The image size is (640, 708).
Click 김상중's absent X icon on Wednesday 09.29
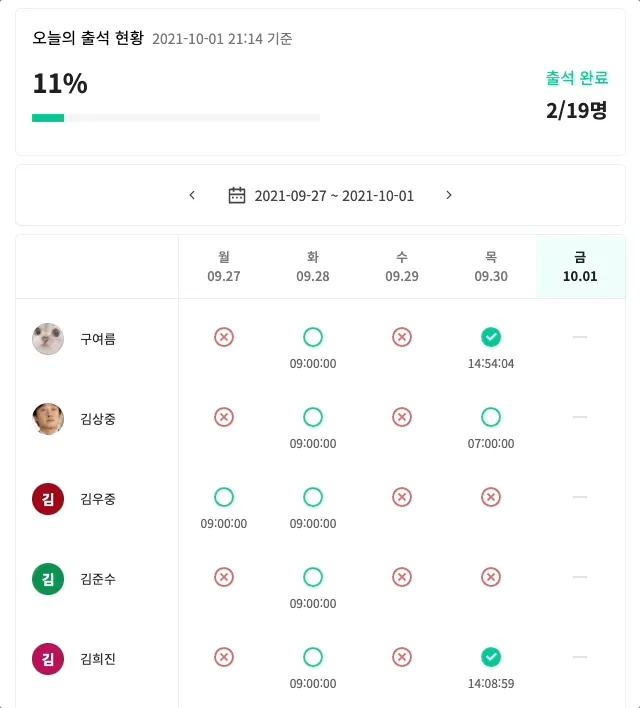(x=402, y=417)
